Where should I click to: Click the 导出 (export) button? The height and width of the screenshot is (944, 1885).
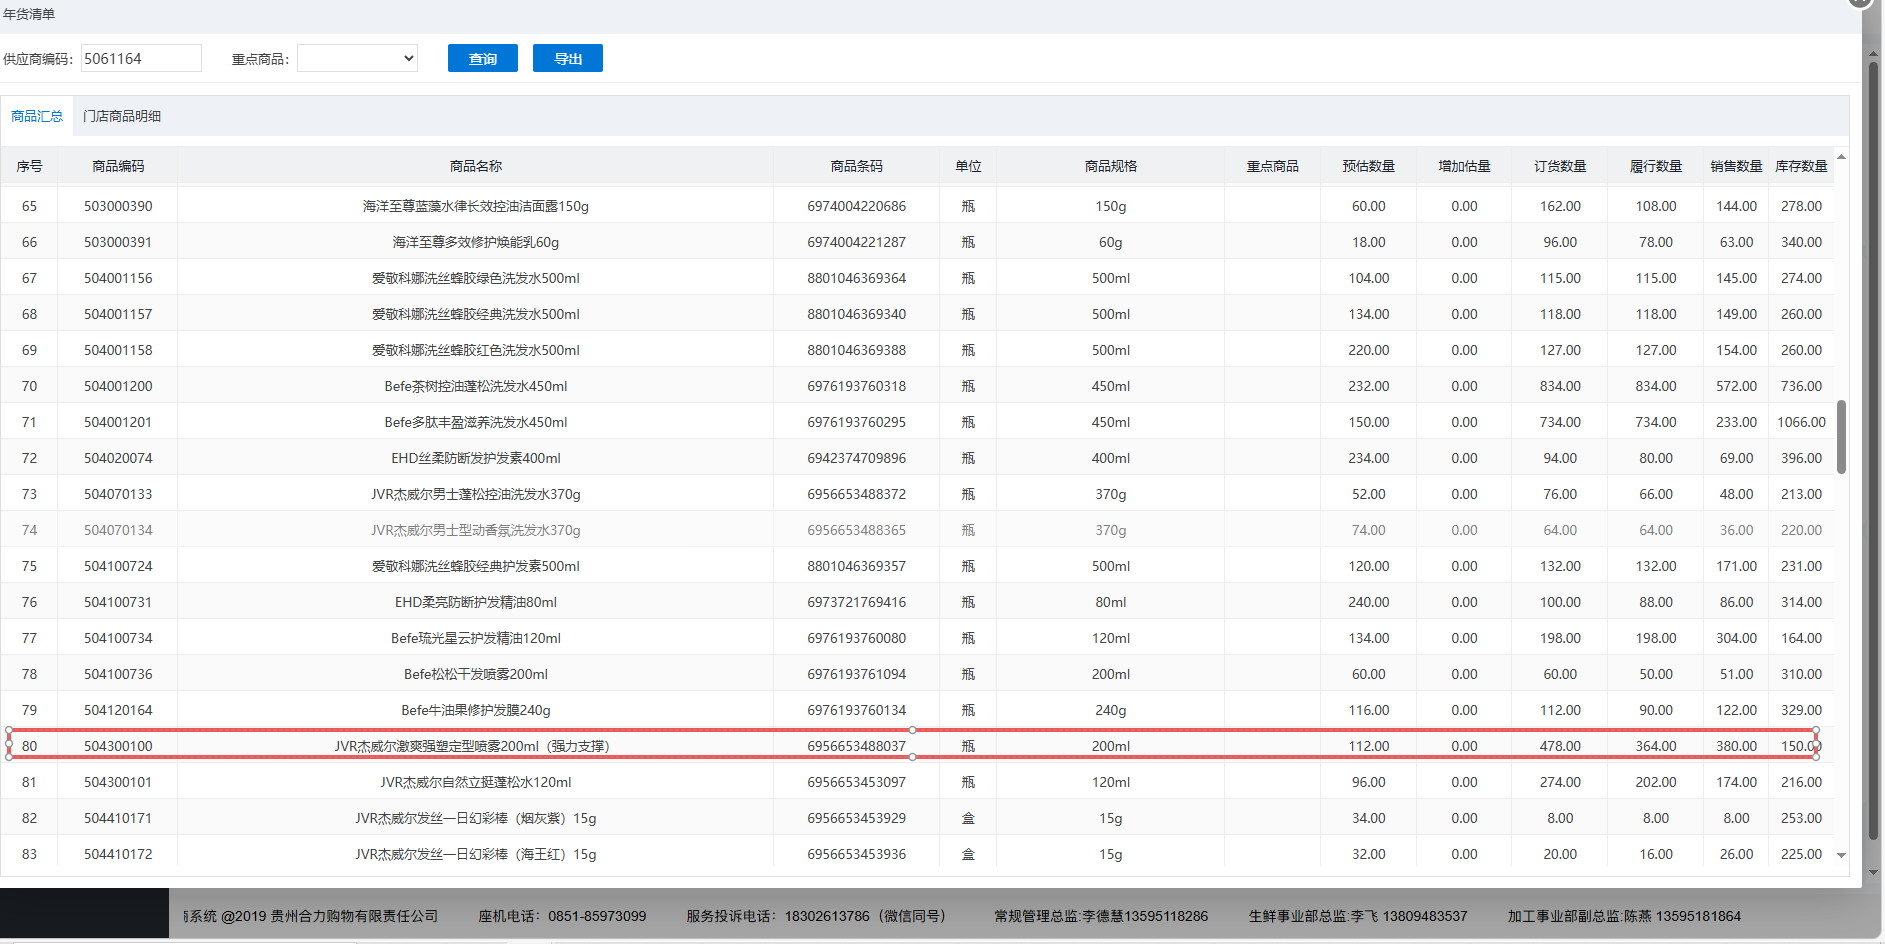[x=567, y=59]
